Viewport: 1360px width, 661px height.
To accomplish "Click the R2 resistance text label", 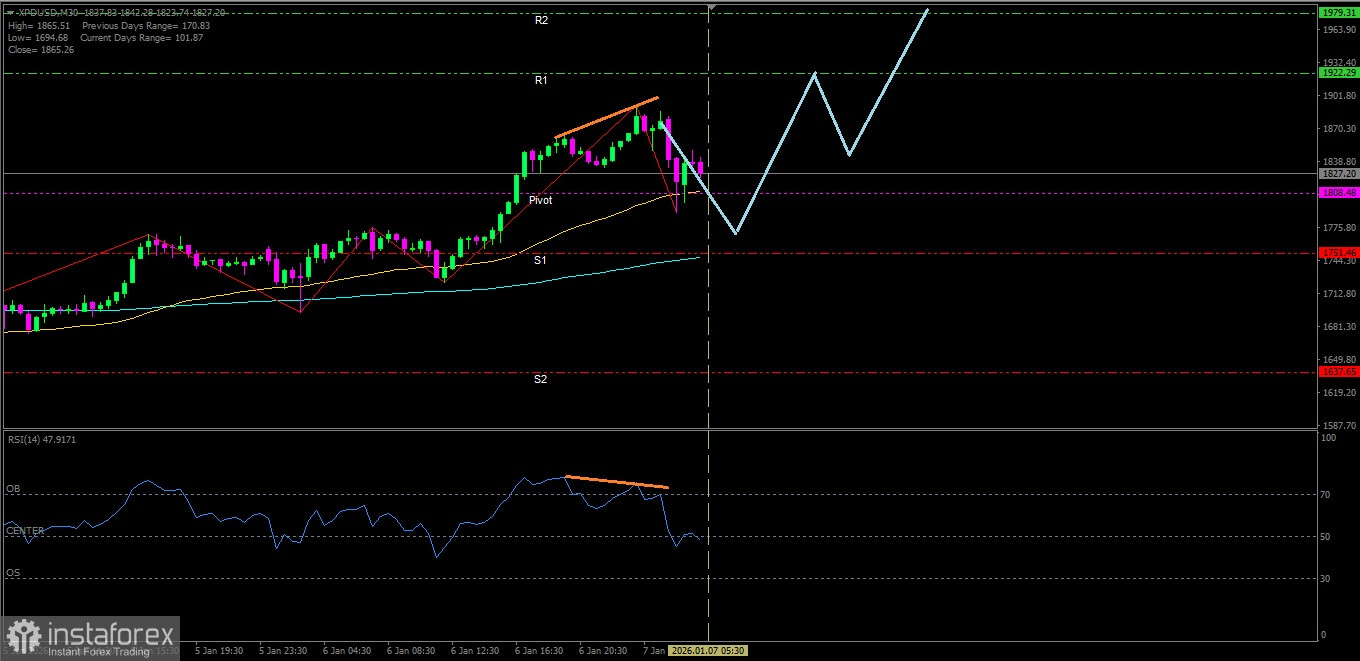I will (x=541, y=20).
